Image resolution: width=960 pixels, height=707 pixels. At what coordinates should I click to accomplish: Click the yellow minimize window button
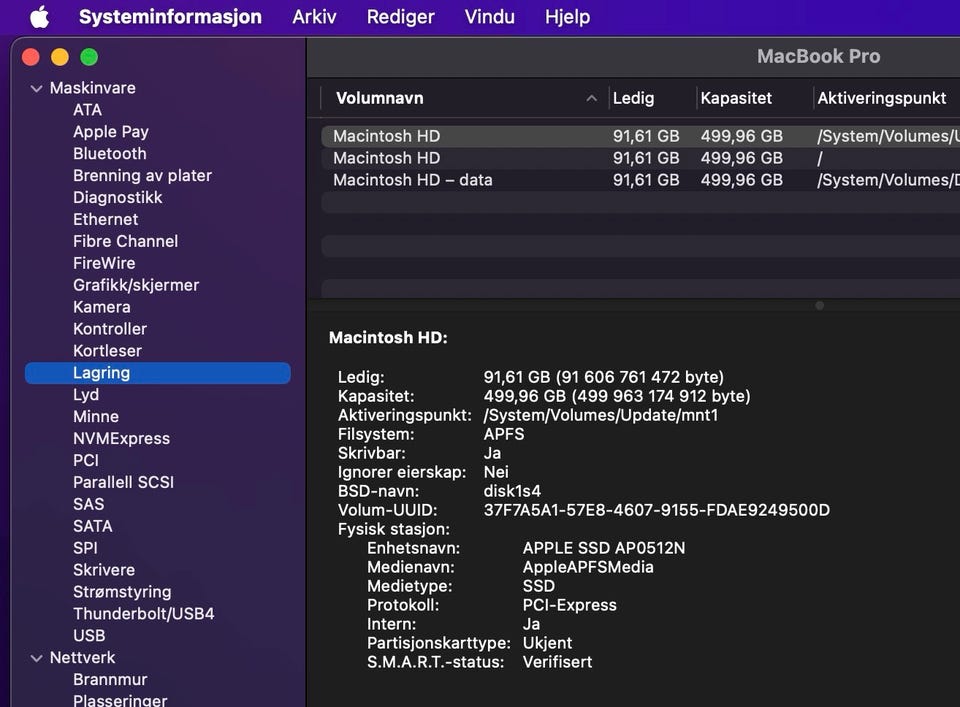(60, 57)
